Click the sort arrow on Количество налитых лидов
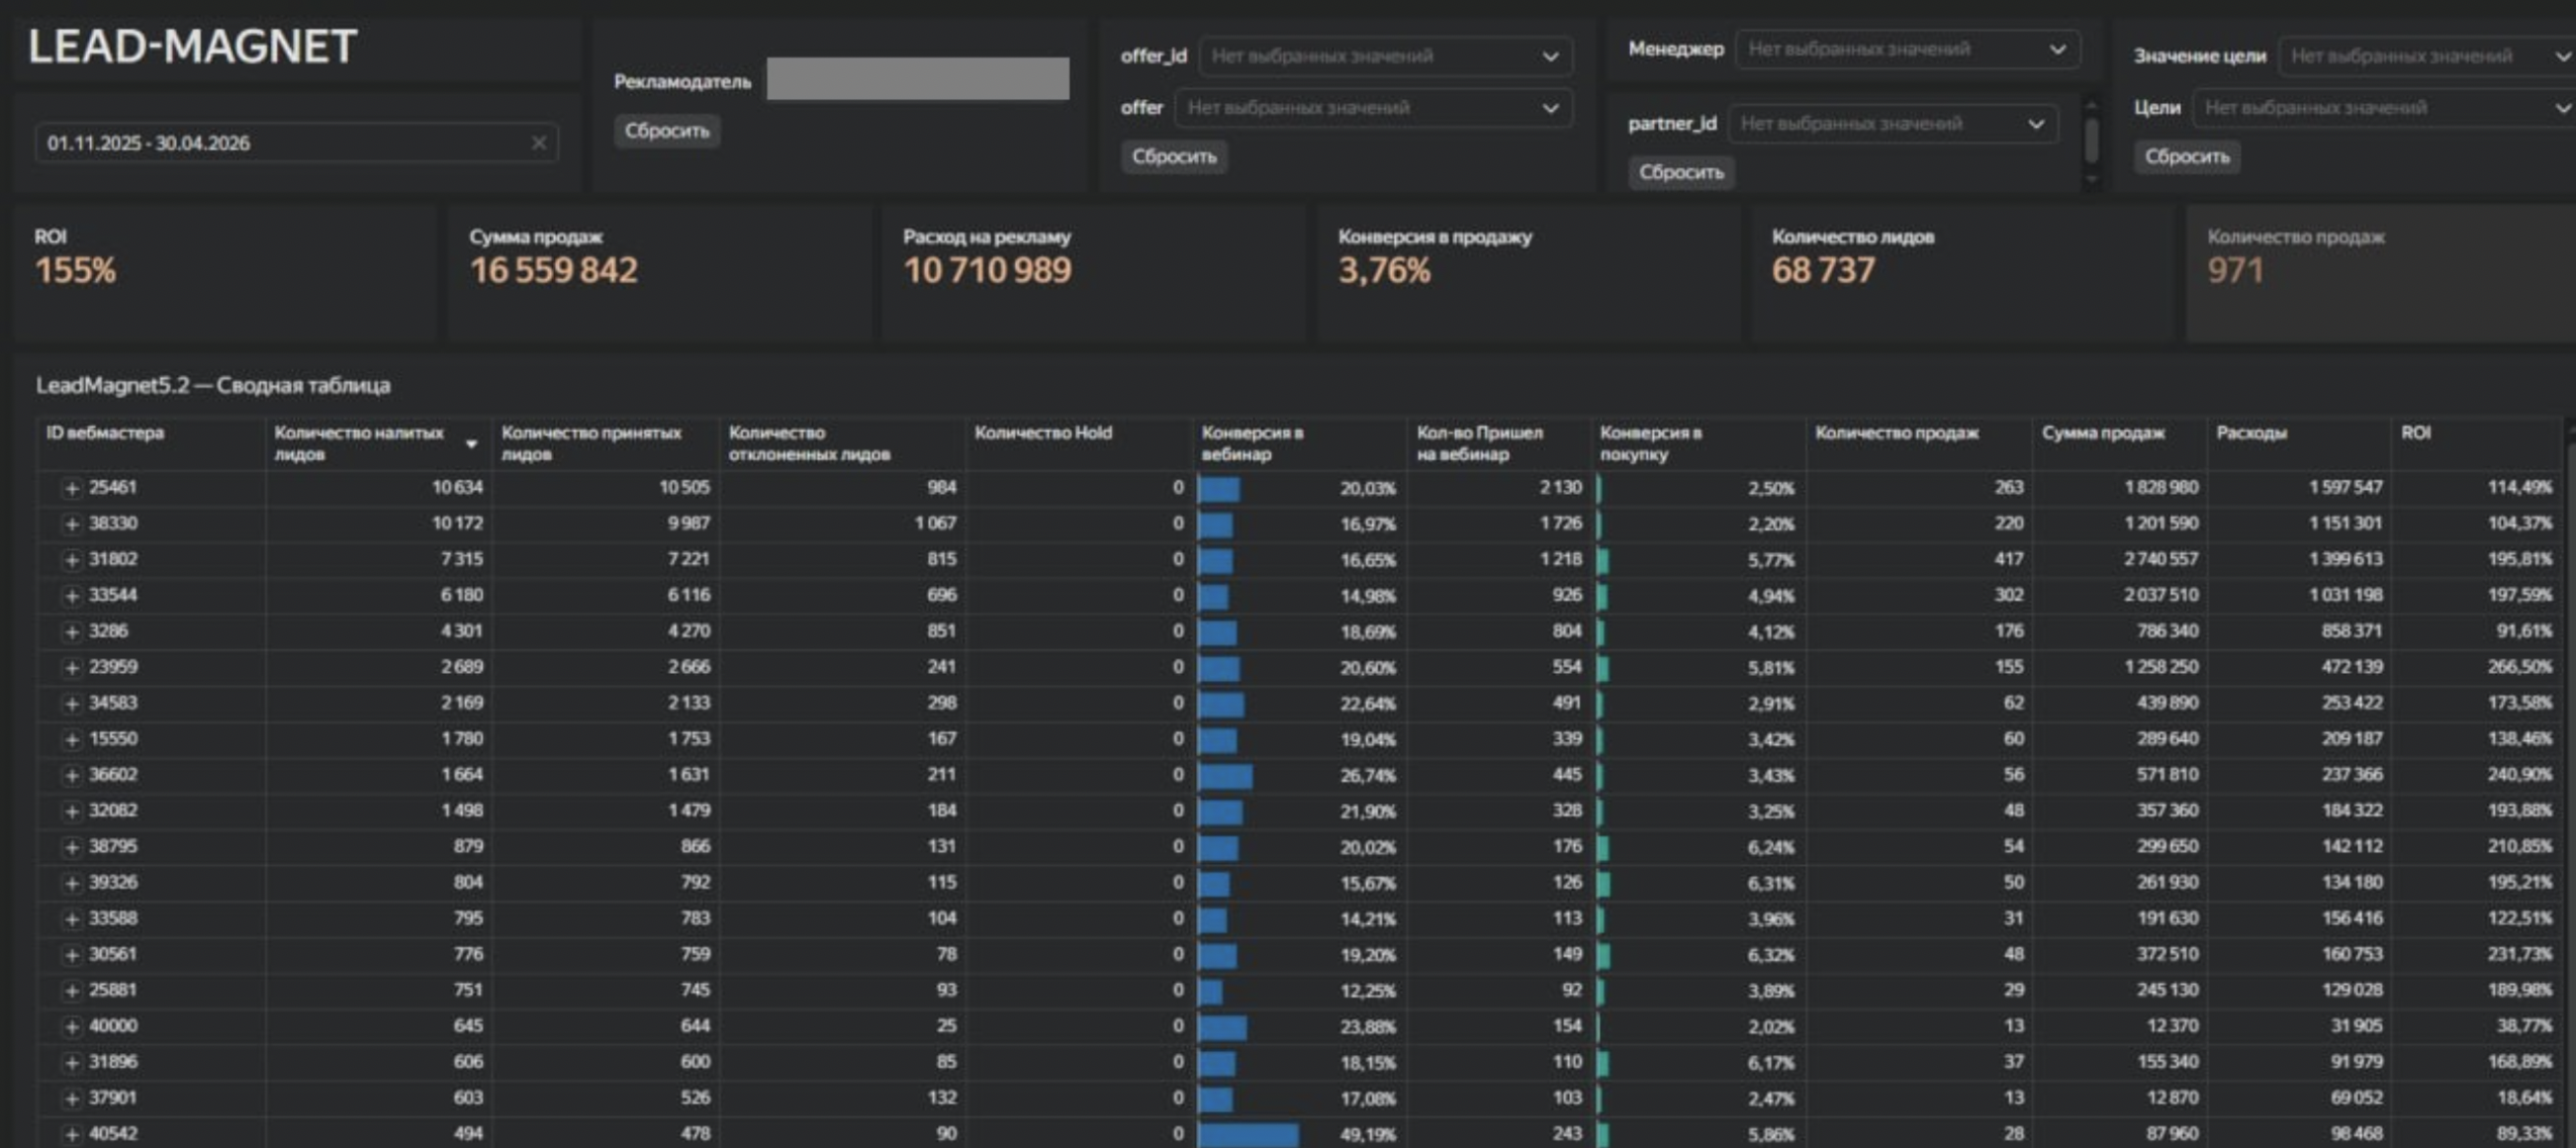 (x=471, y=443)
